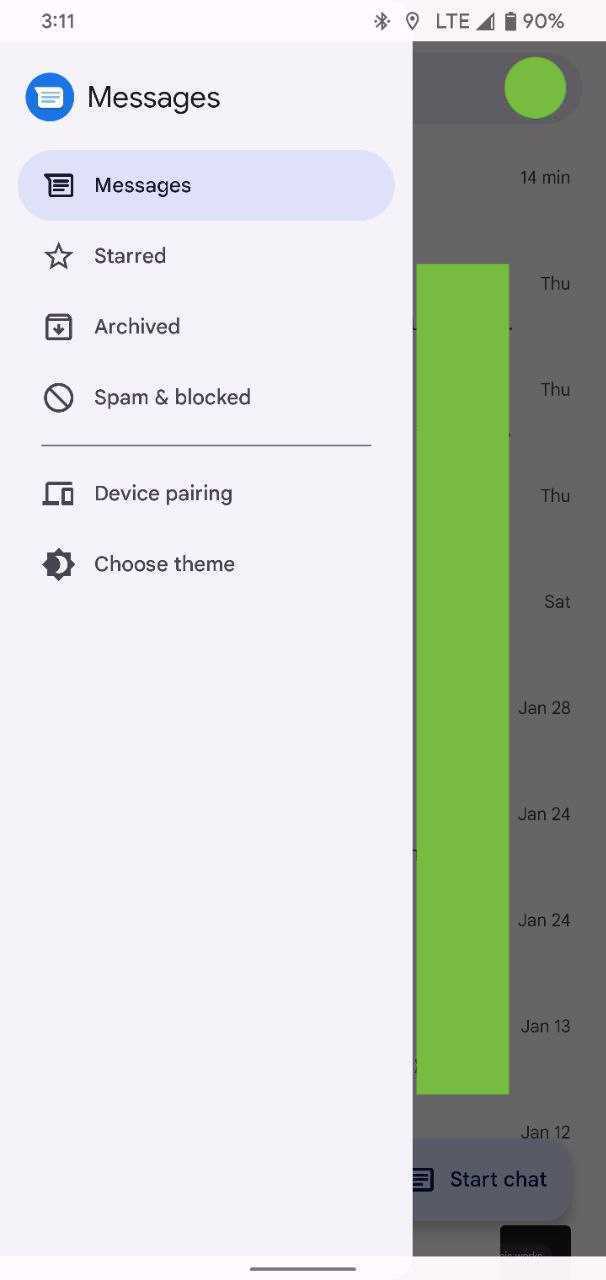The width and height of the screenshot is (606, 1280).
Task: Open the green profile avatar
Action: tap(535, 88)
